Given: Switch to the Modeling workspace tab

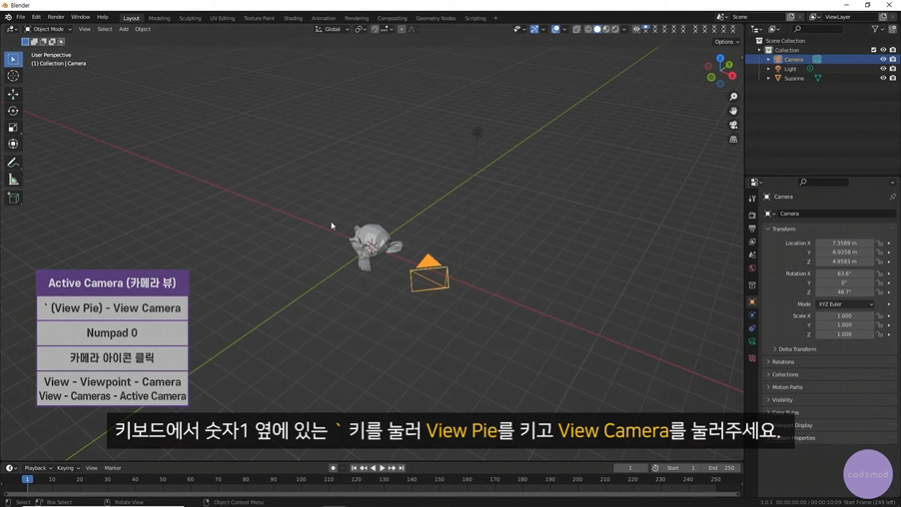Looking at the screenshot, I should point(159,18).
